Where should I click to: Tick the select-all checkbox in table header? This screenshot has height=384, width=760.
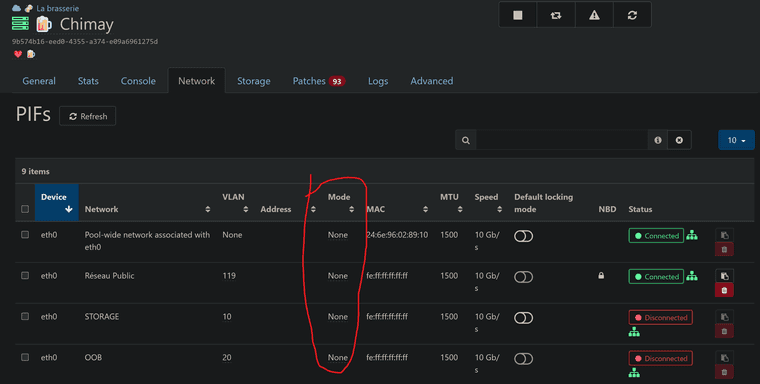(x=25, y=209)
